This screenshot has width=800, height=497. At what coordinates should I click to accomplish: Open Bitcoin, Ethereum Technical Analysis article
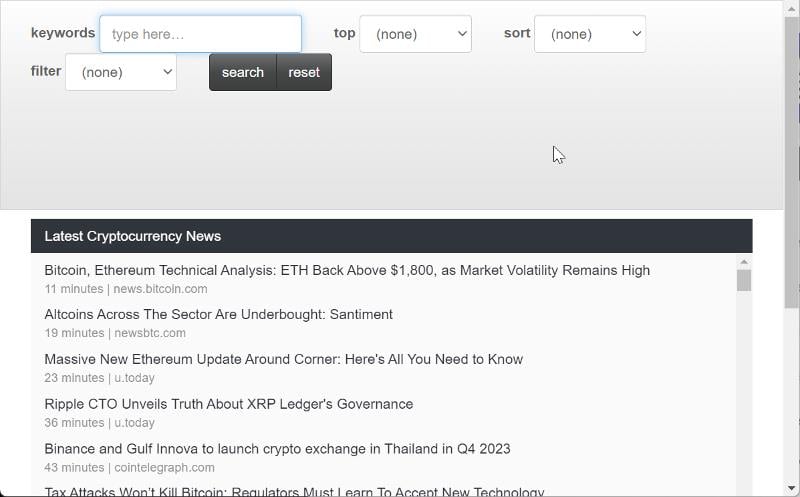pos(347,270)
